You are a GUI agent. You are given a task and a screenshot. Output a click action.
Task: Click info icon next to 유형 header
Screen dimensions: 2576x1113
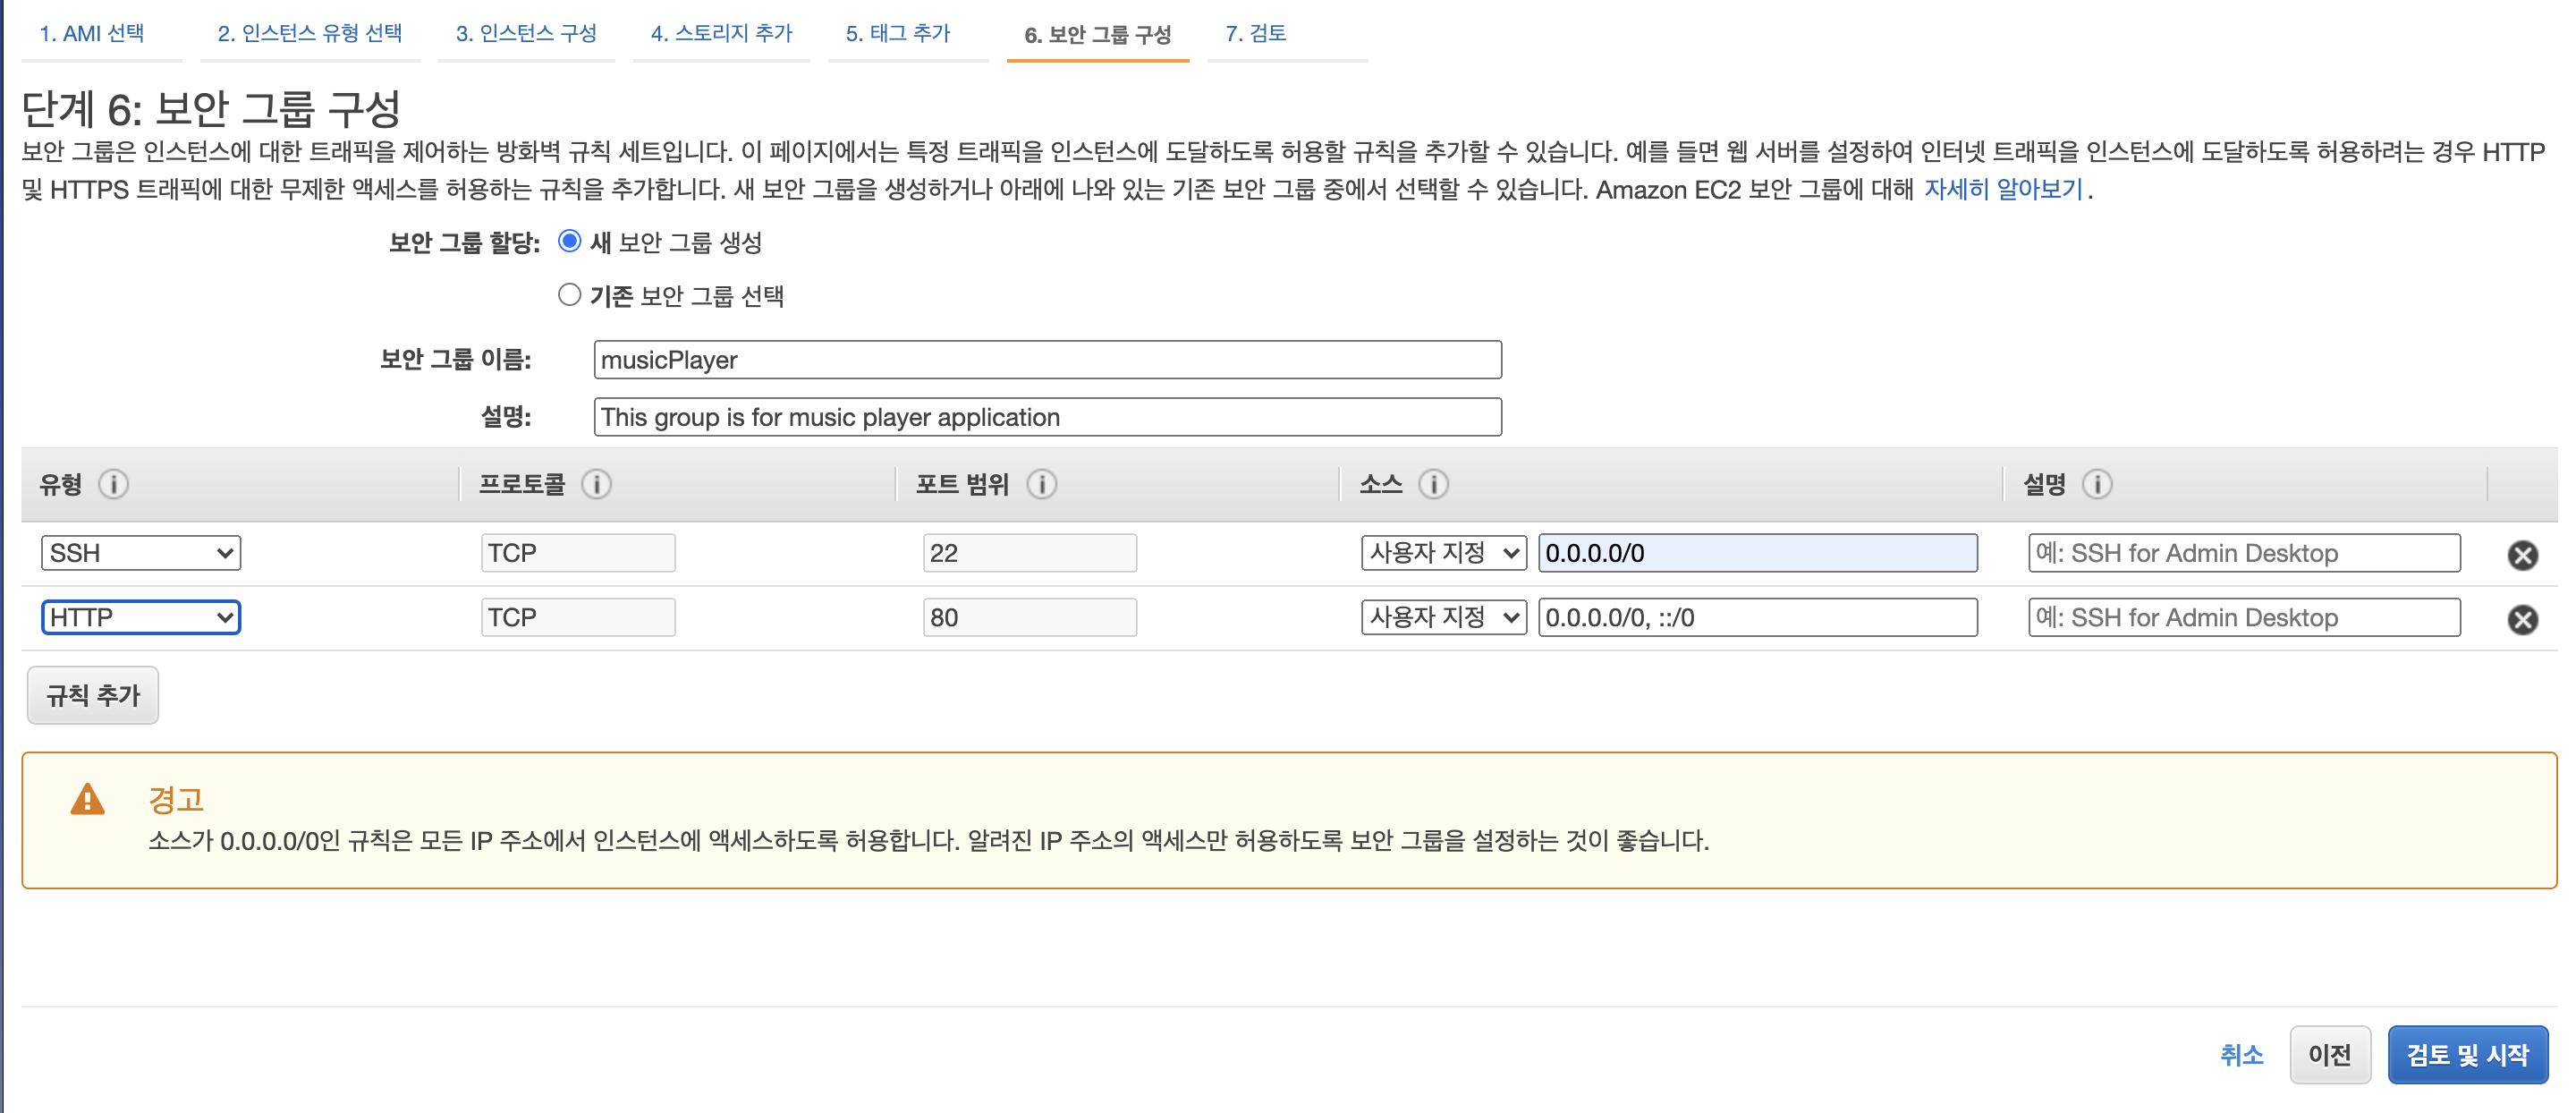click(x=113, y=484)
